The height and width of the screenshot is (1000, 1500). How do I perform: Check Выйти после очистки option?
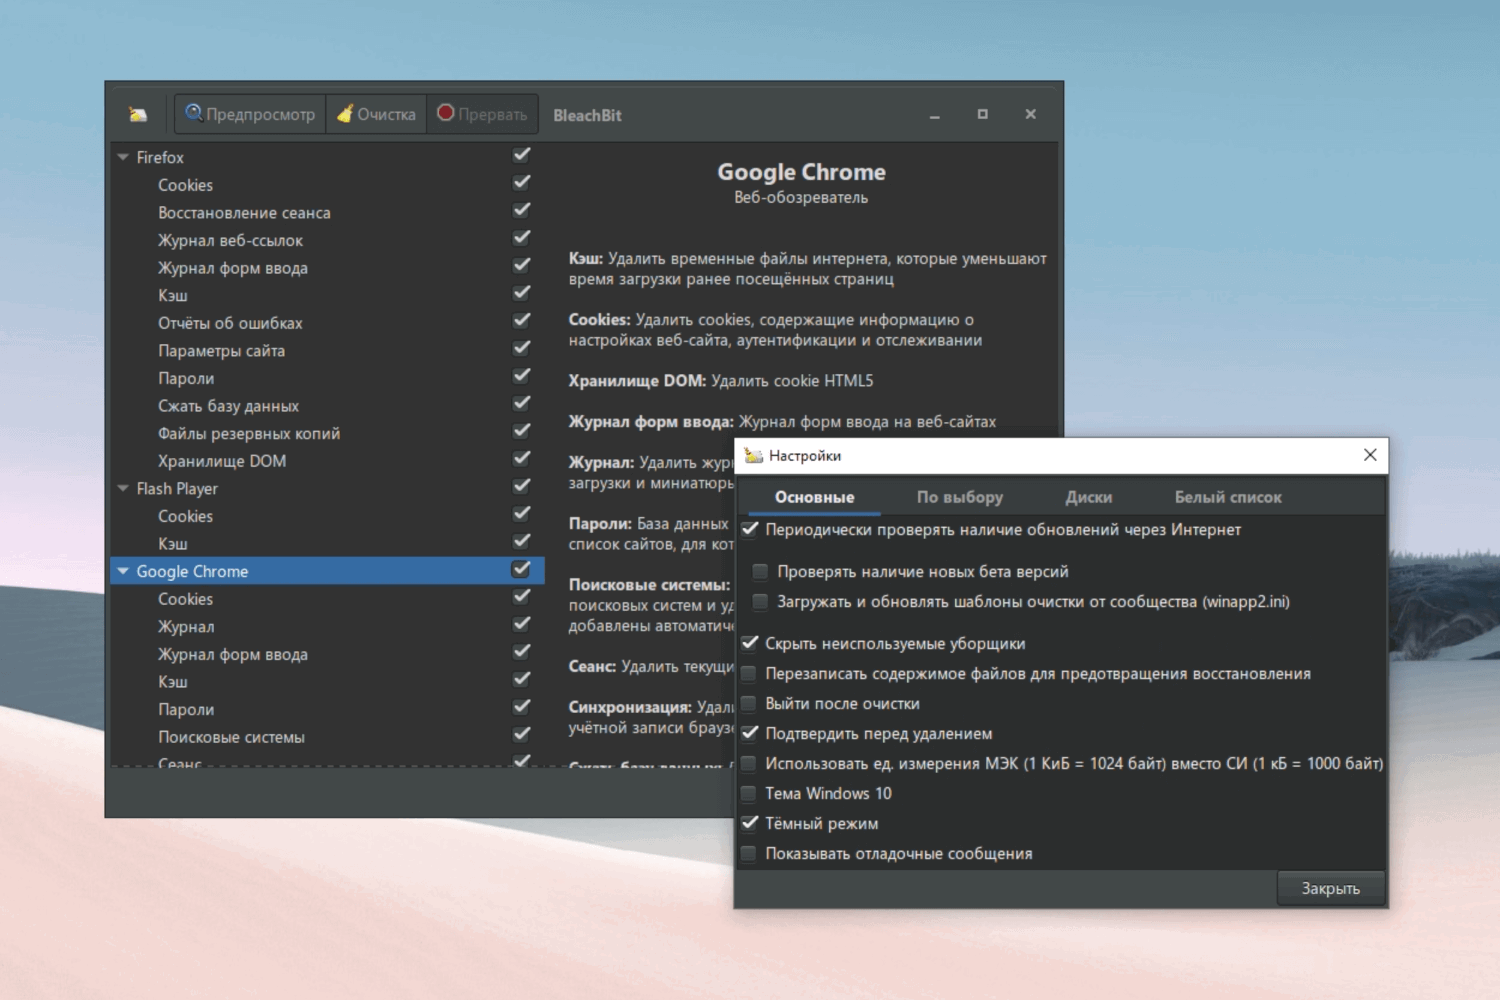749,703
